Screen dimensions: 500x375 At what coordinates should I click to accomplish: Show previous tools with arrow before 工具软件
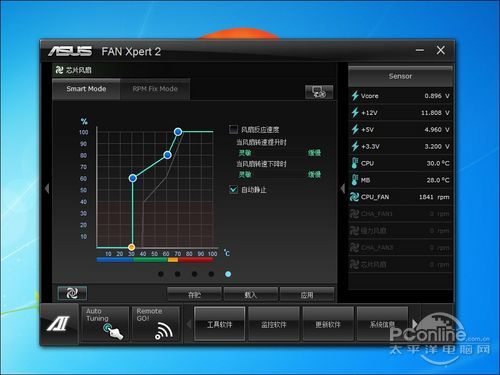[x=189, y=324]
